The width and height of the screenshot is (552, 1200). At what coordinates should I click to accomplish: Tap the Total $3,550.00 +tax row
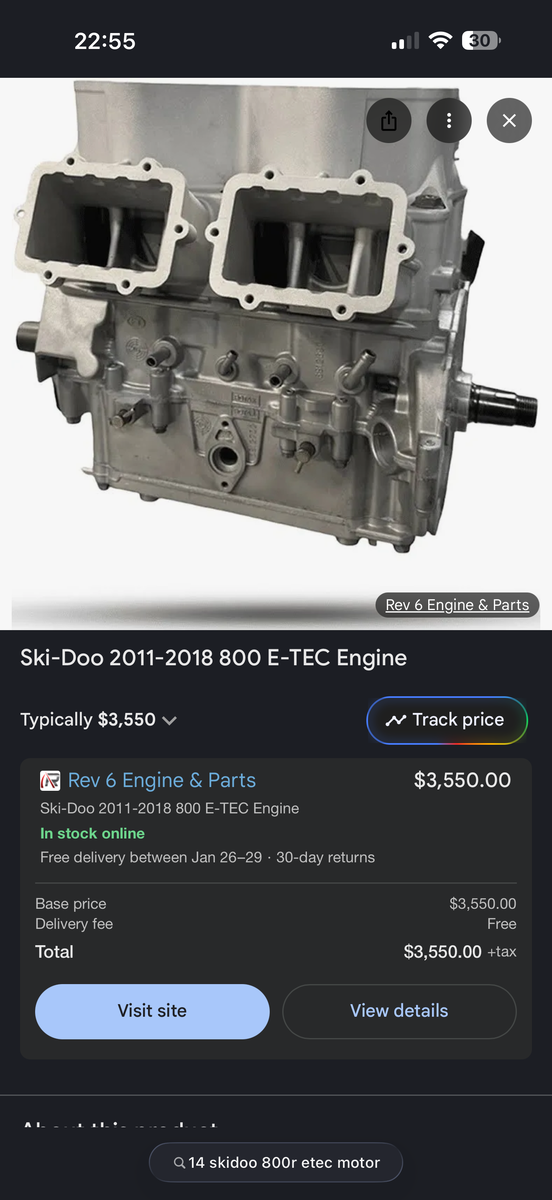pos(276,952)
